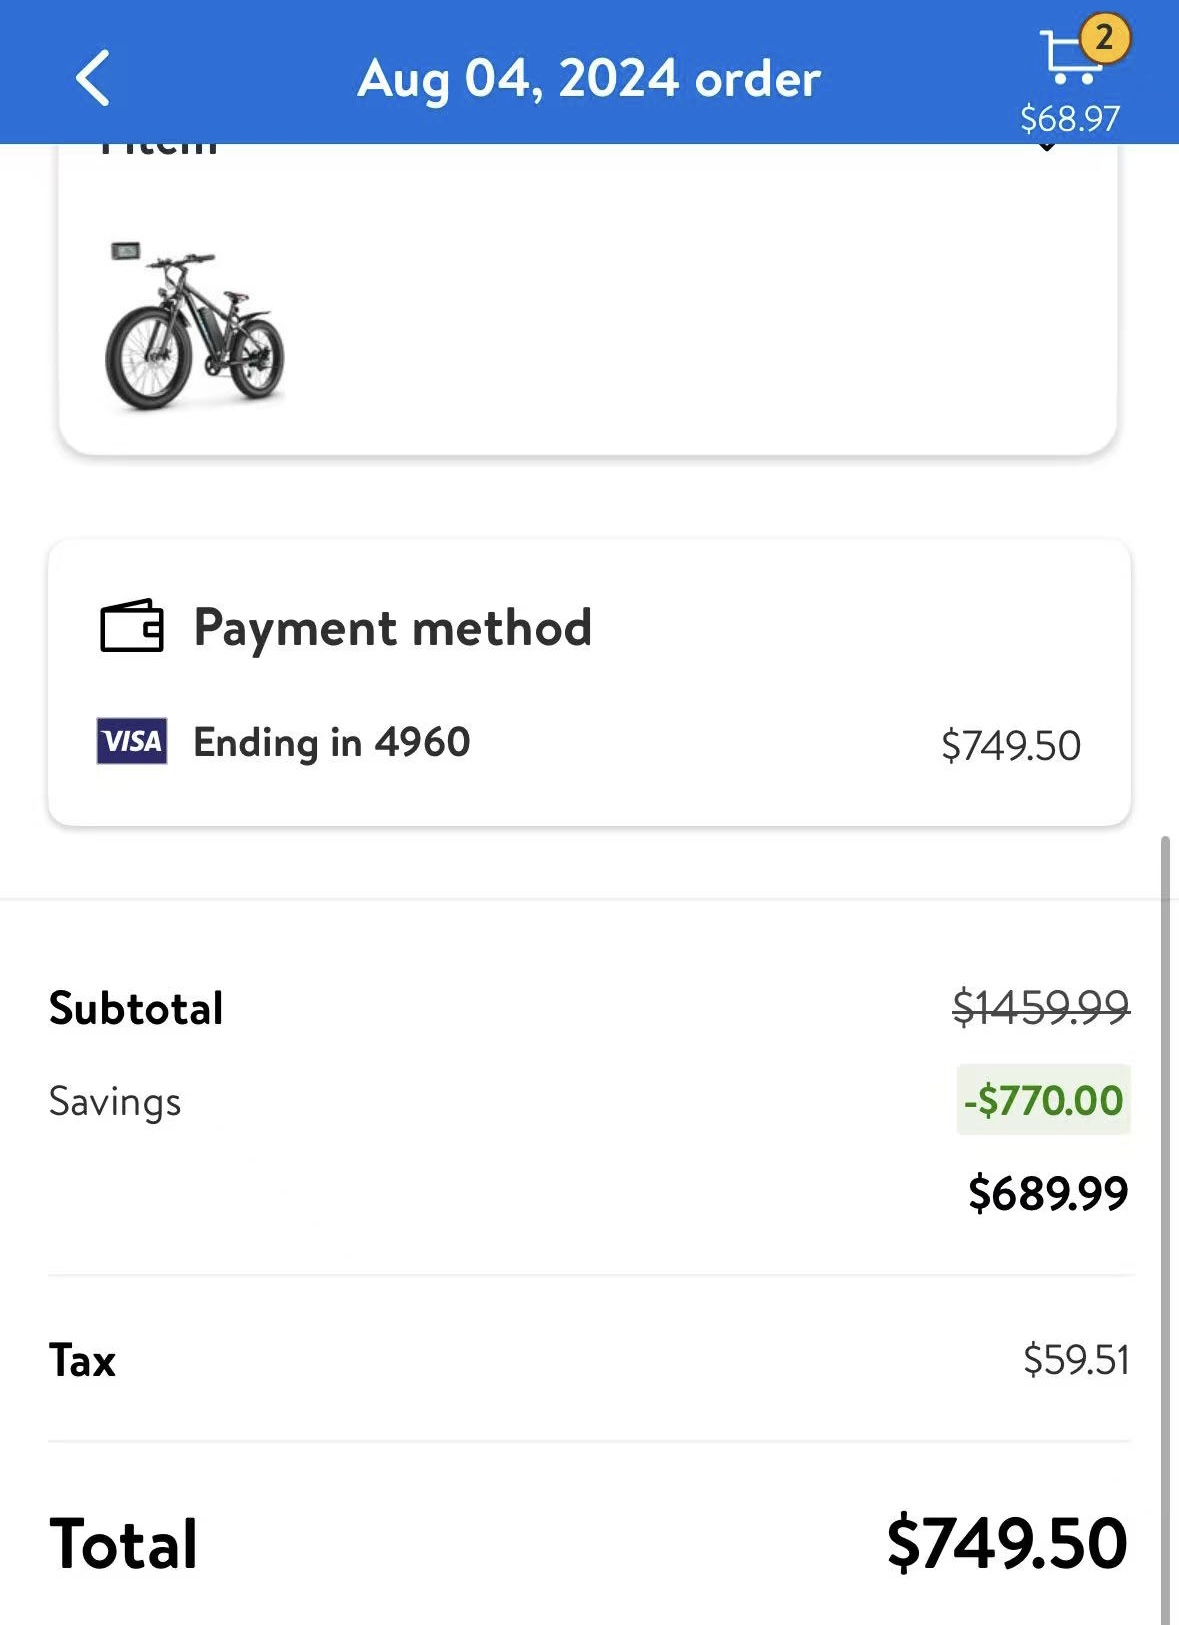Go back using the header back arrow
Viewport: 1179px width, 1625px height.
pos(93,78)
